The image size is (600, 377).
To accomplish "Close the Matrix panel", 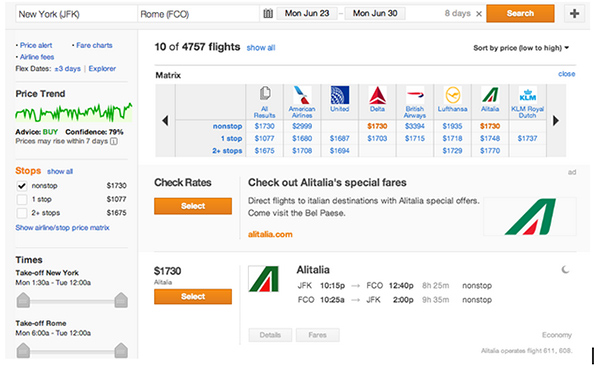I will tap(566, 74).
